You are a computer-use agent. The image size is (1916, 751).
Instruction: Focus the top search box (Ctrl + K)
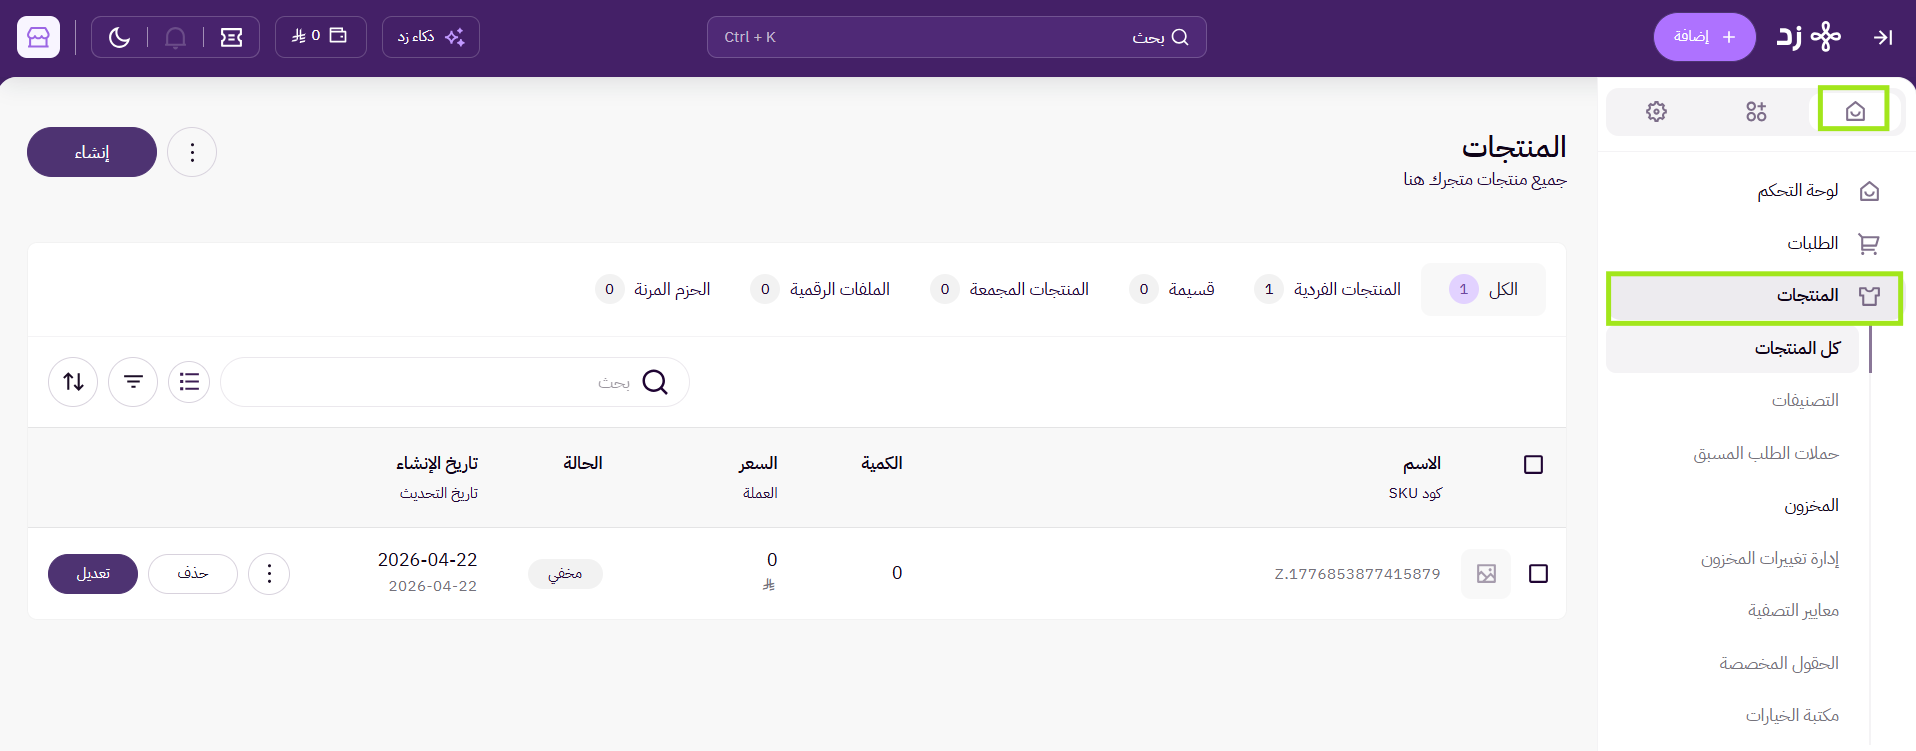(956, 37)
